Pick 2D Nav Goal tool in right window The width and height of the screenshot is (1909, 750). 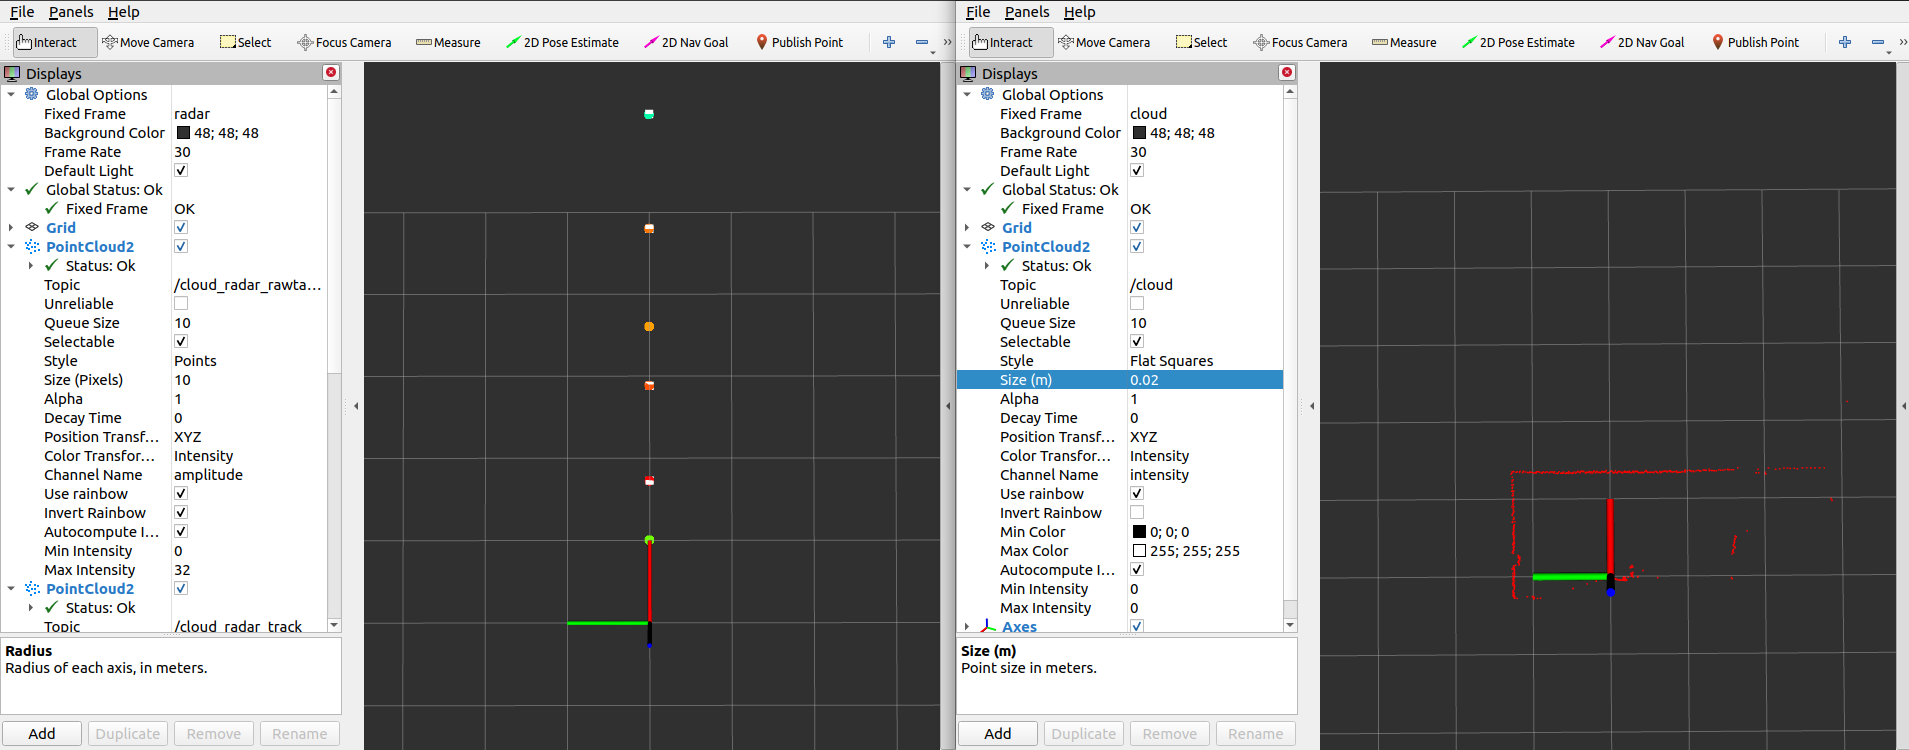1642,42
